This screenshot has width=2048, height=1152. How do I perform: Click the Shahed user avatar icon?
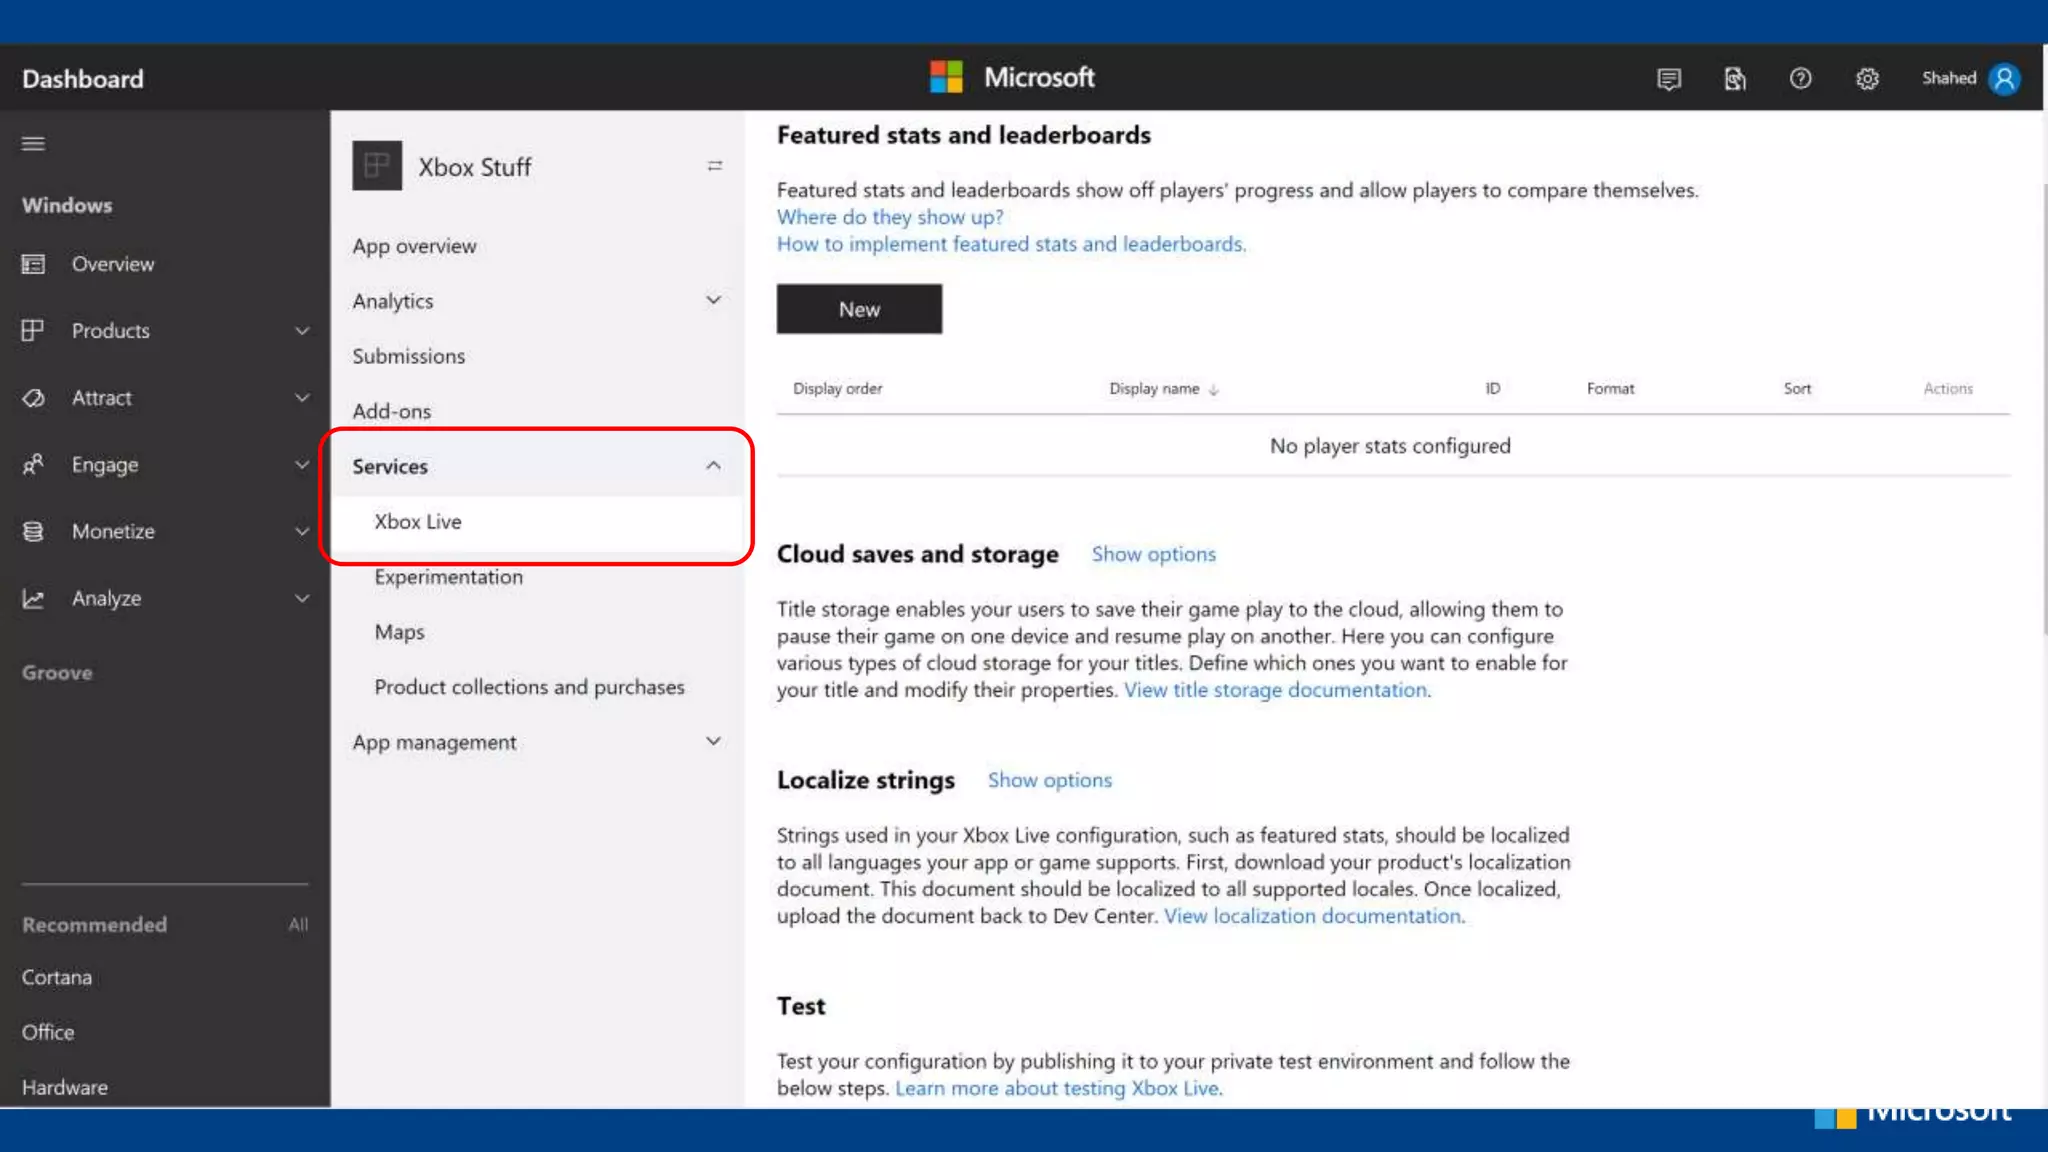[x=2004, y=79]
